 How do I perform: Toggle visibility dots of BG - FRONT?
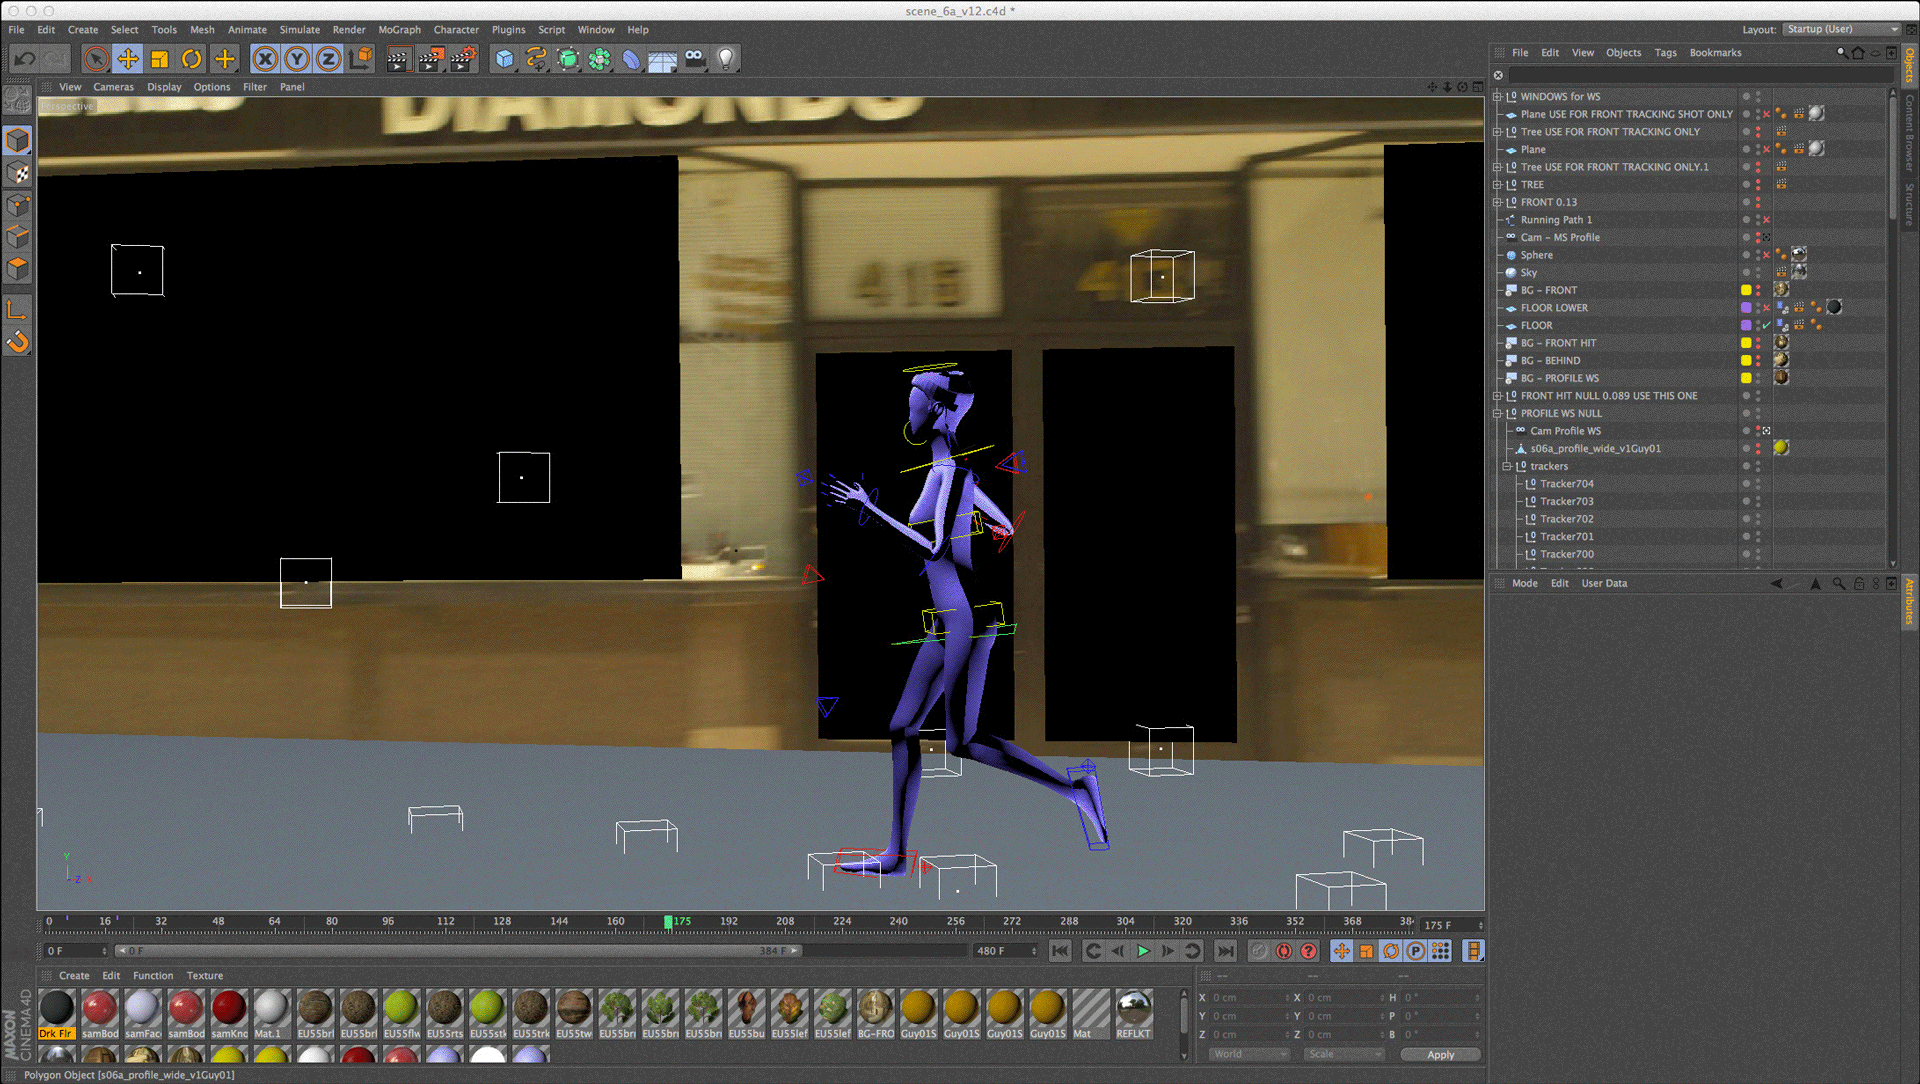(1758, 290)
